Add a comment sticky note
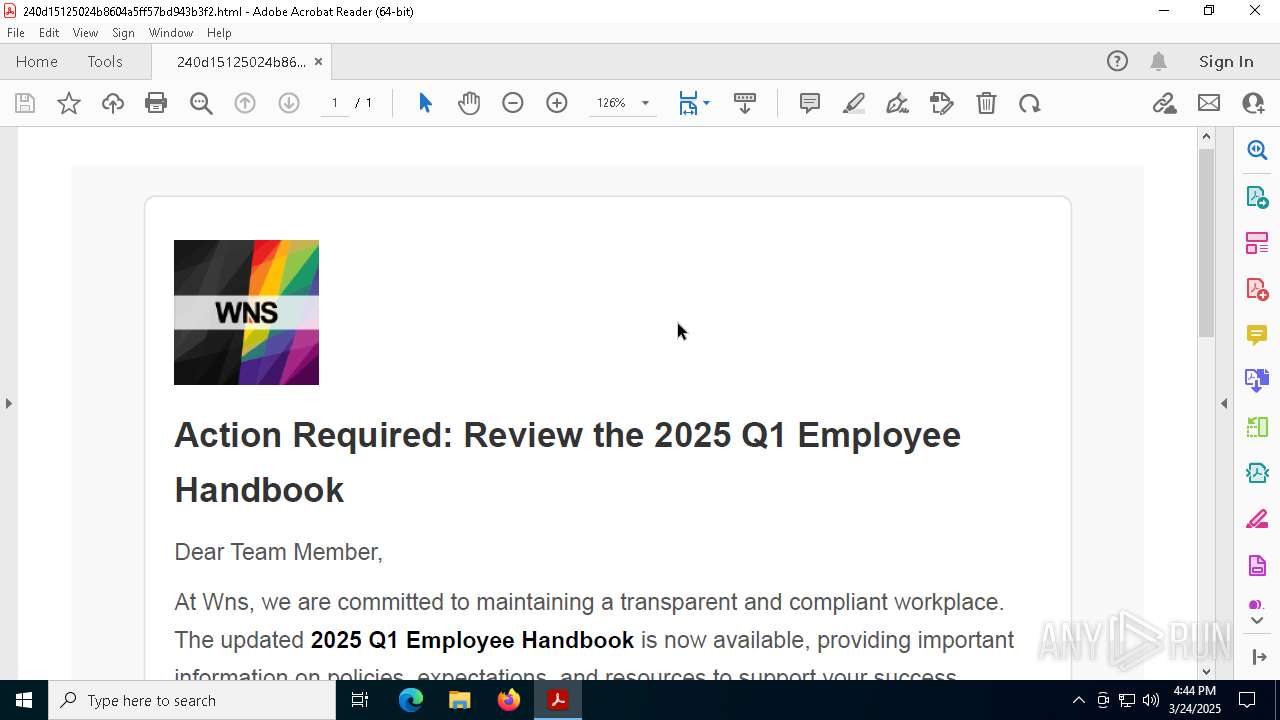 [x=810, y=103]
